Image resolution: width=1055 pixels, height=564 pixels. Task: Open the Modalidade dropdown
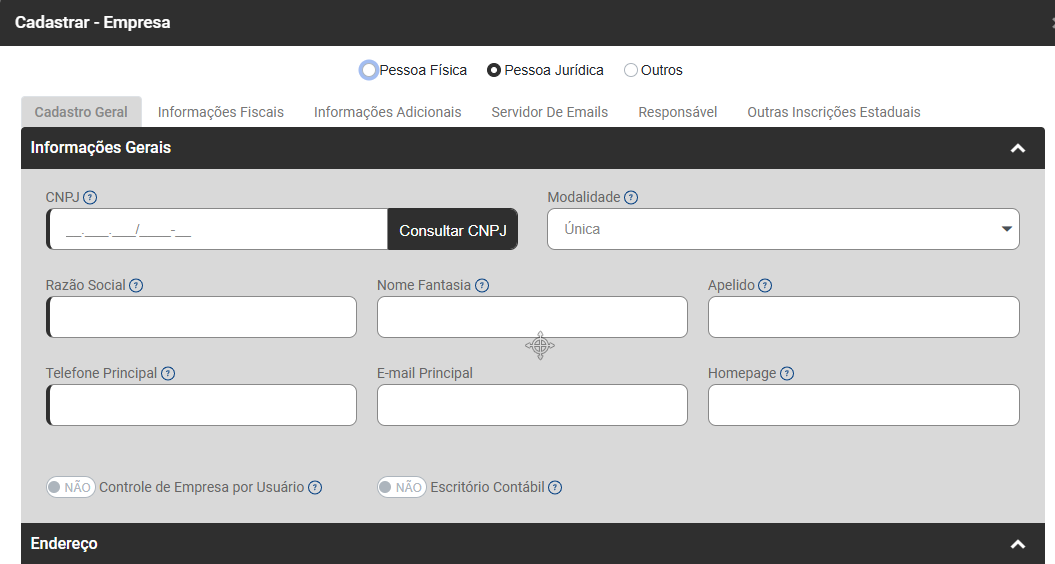(x=783, y=229)
